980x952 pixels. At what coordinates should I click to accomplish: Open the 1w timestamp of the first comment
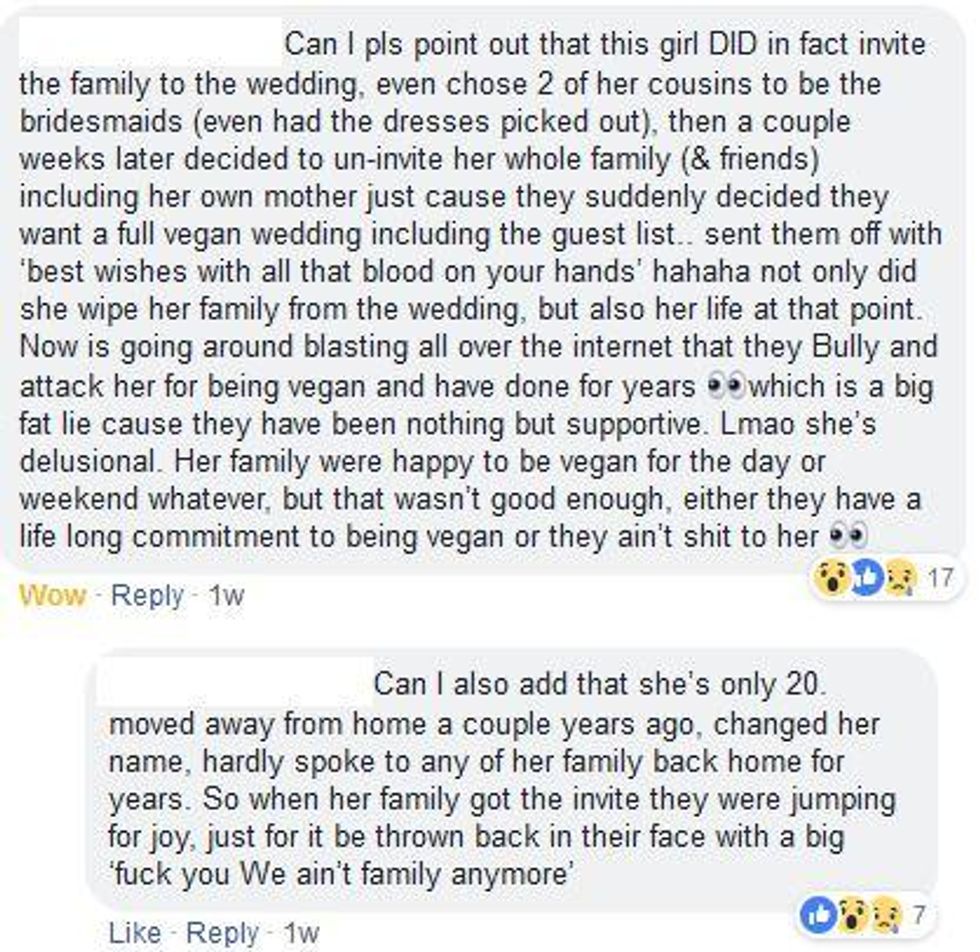(x=226, y=596)
